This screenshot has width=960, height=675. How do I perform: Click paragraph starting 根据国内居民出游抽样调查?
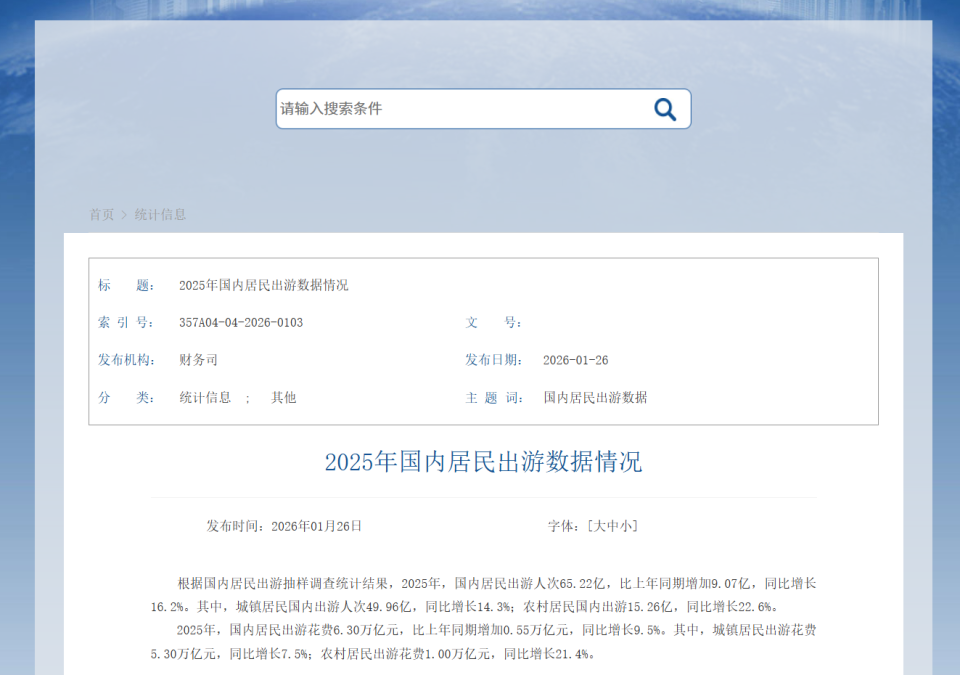[x=483, y=594]
